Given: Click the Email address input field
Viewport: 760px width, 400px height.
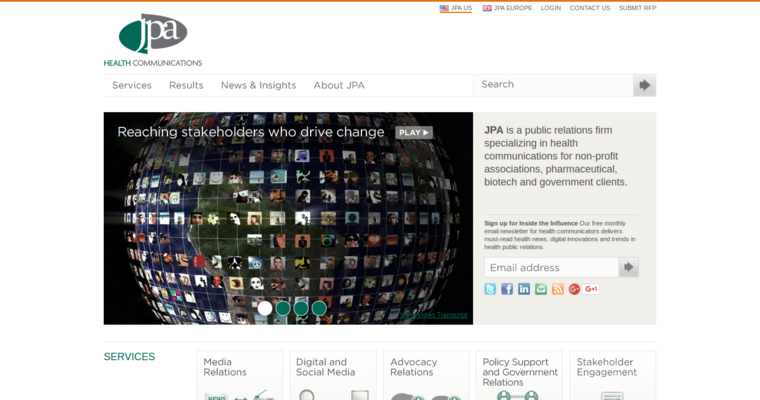Looking at the screenshot, I should tap(552, 267).
